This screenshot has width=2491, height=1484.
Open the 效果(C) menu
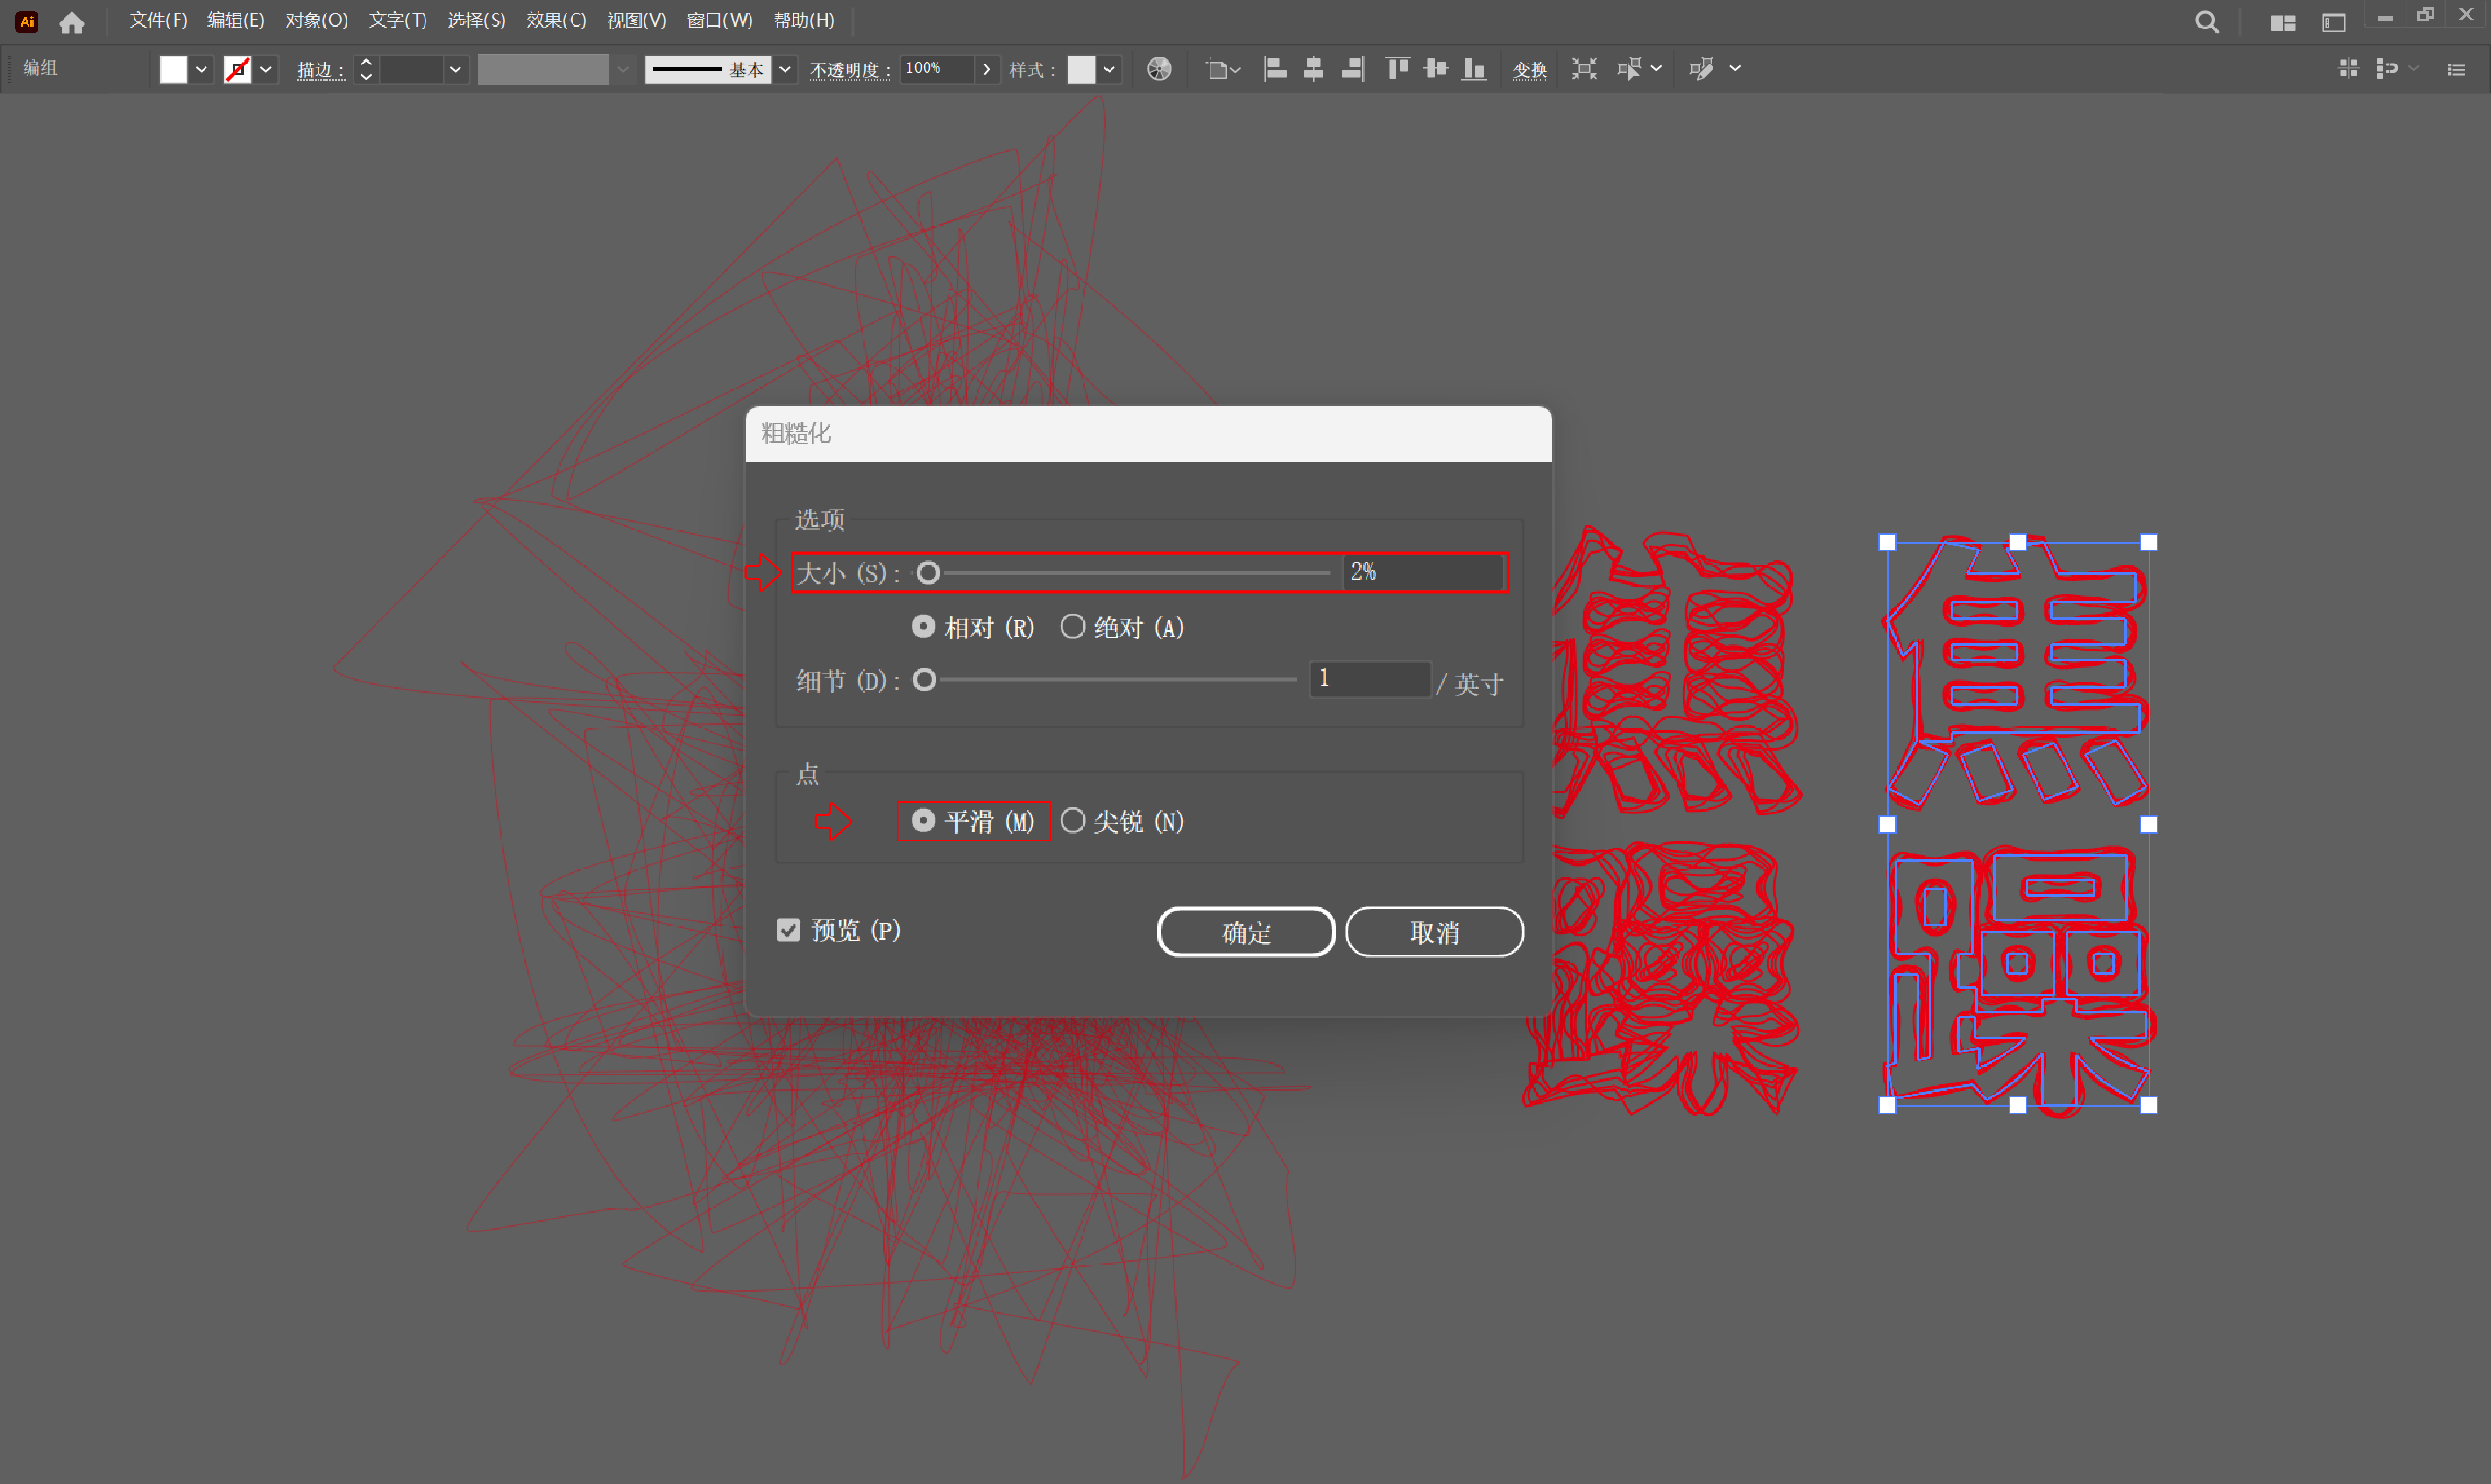tap(556, 20)
